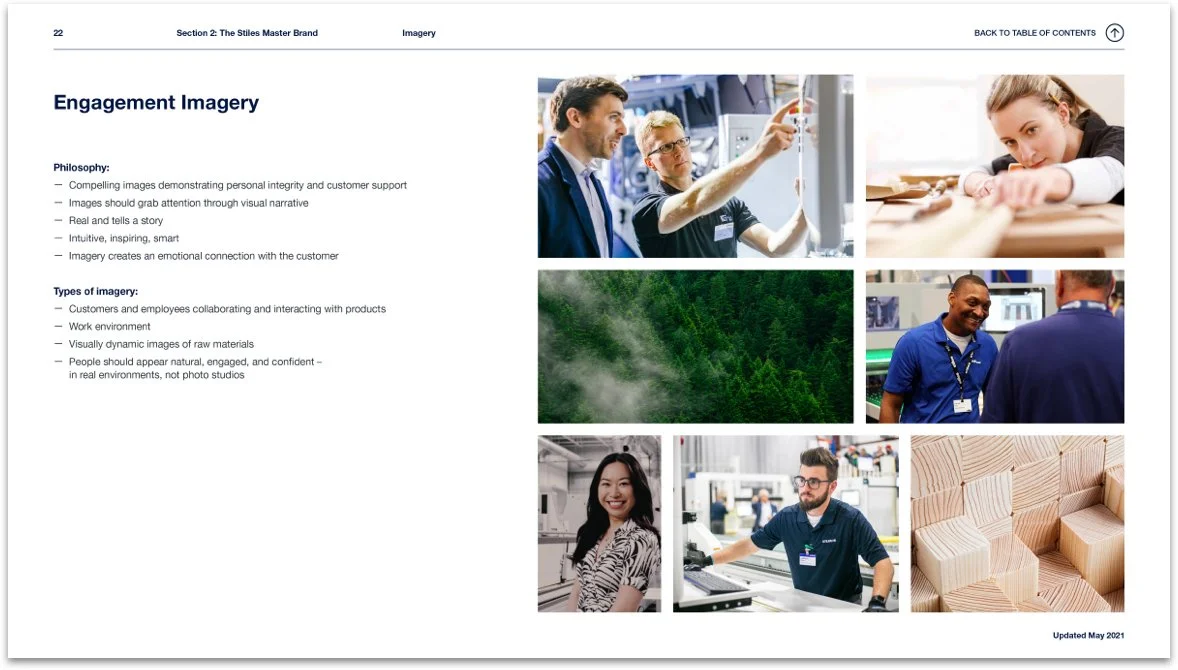Click the Types of imagery: subheading
Viewport: 1178px width, 670px height.
coord(95,291)
